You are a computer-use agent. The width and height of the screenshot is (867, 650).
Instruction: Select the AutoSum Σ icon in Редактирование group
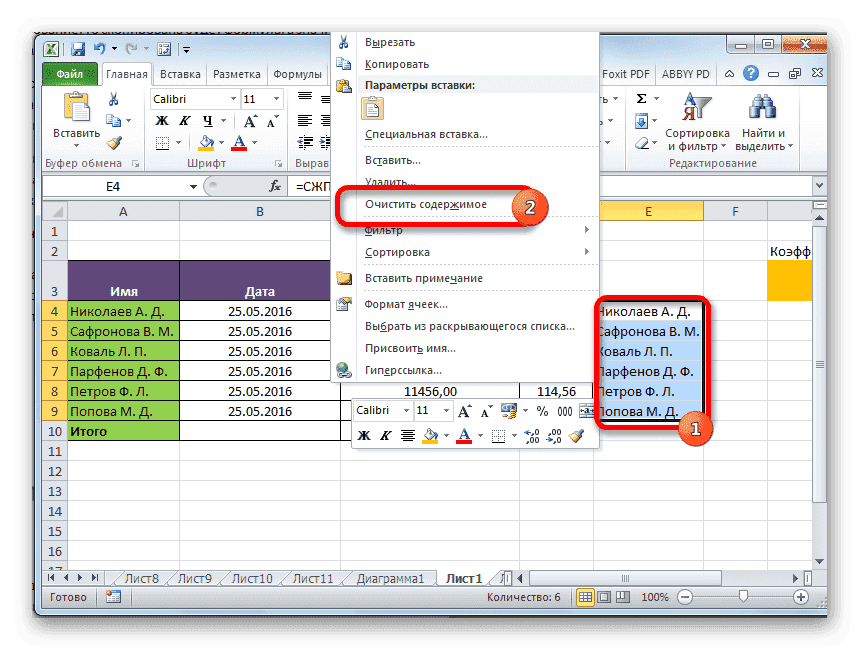tap(641, 98)
